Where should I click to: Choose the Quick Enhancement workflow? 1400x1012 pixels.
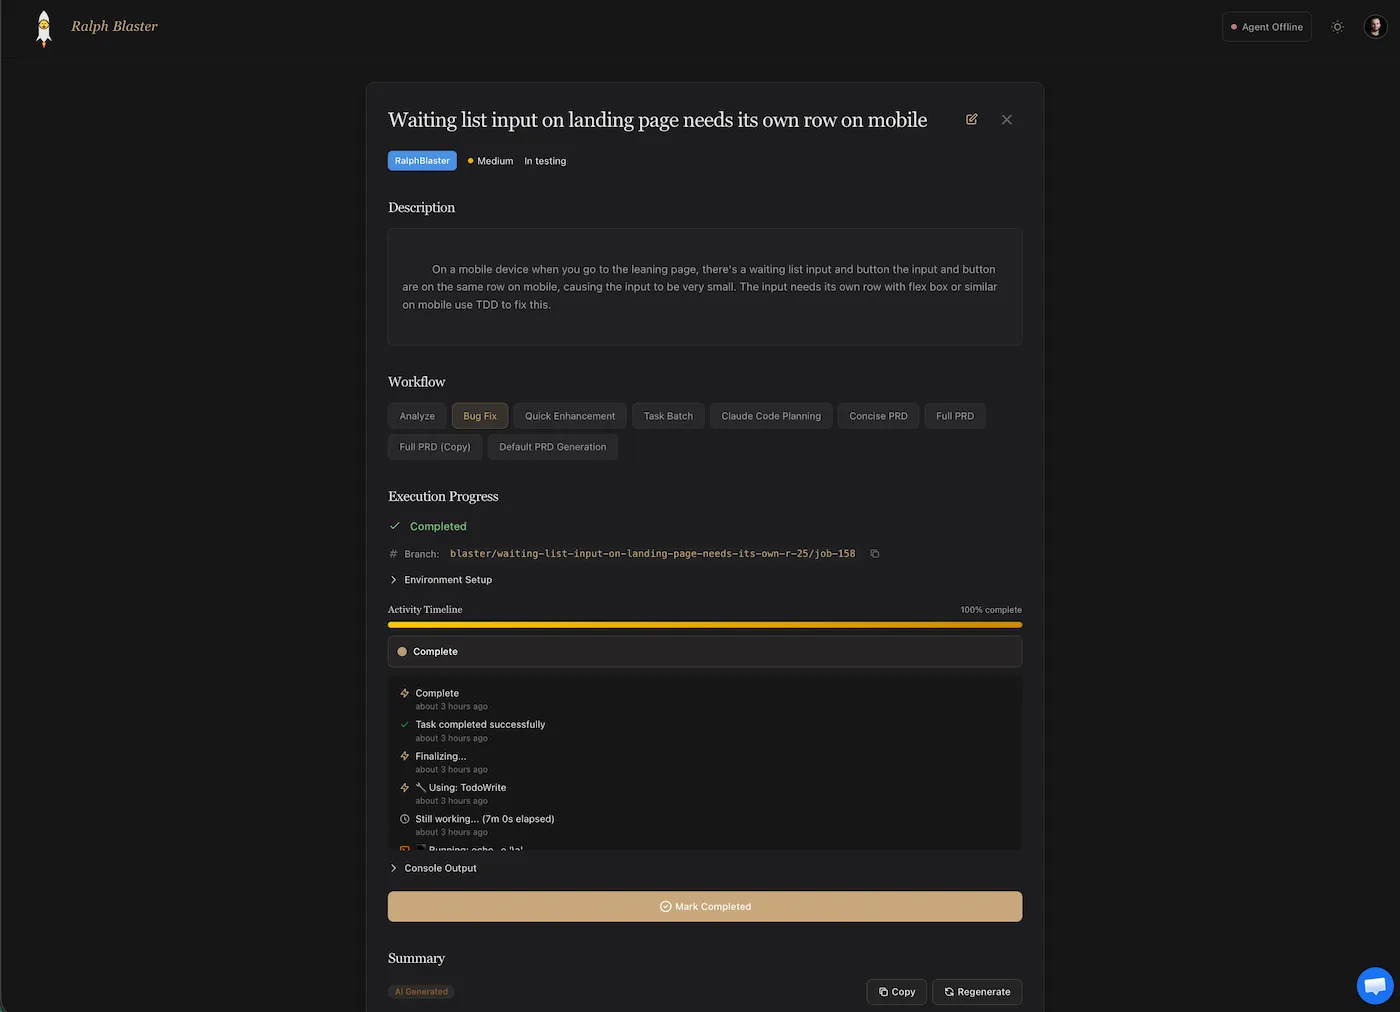[570, 416]
